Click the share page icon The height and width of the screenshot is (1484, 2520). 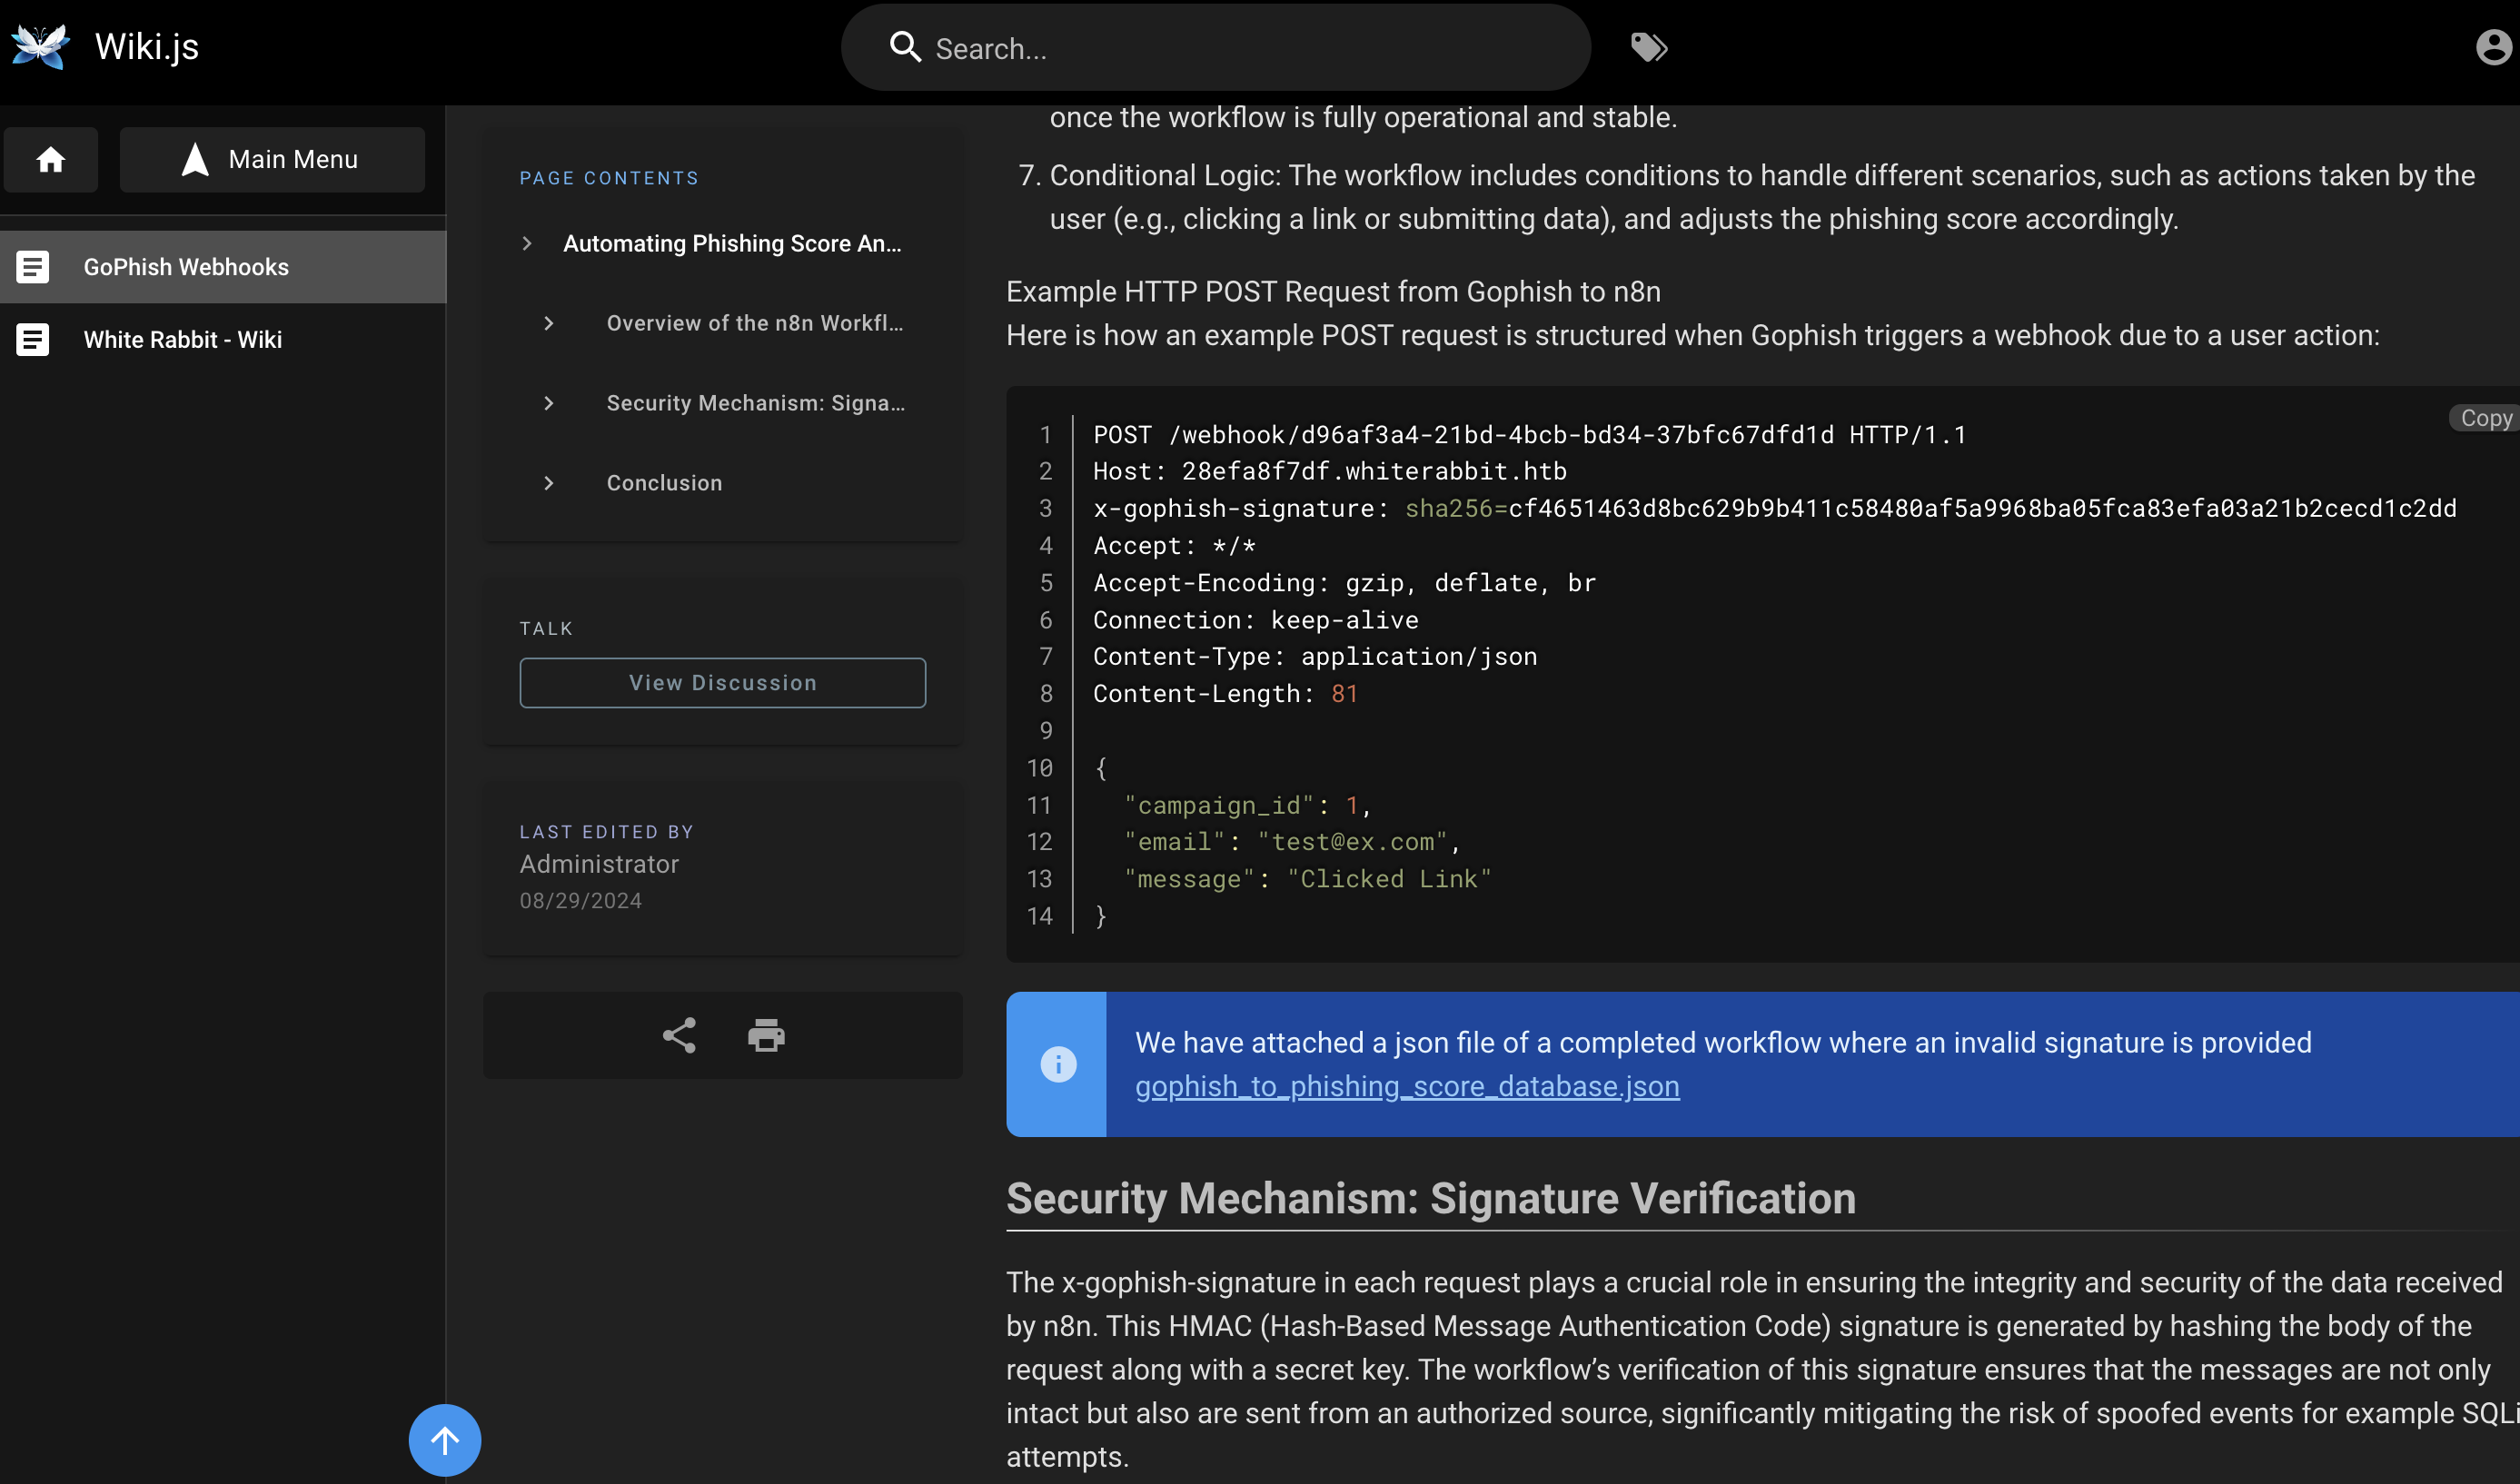click(x=679, y=1035)
